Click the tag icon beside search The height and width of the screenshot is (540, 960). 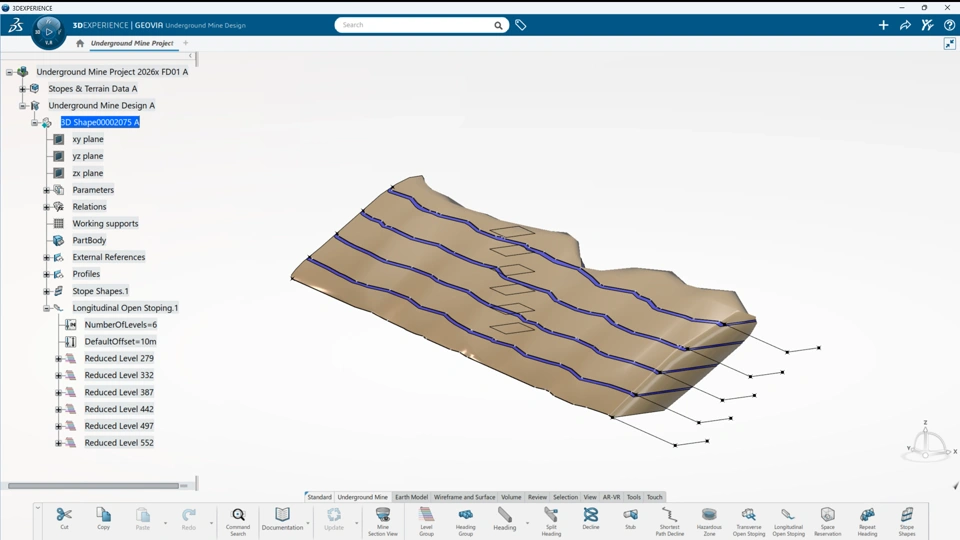point(520,25)
